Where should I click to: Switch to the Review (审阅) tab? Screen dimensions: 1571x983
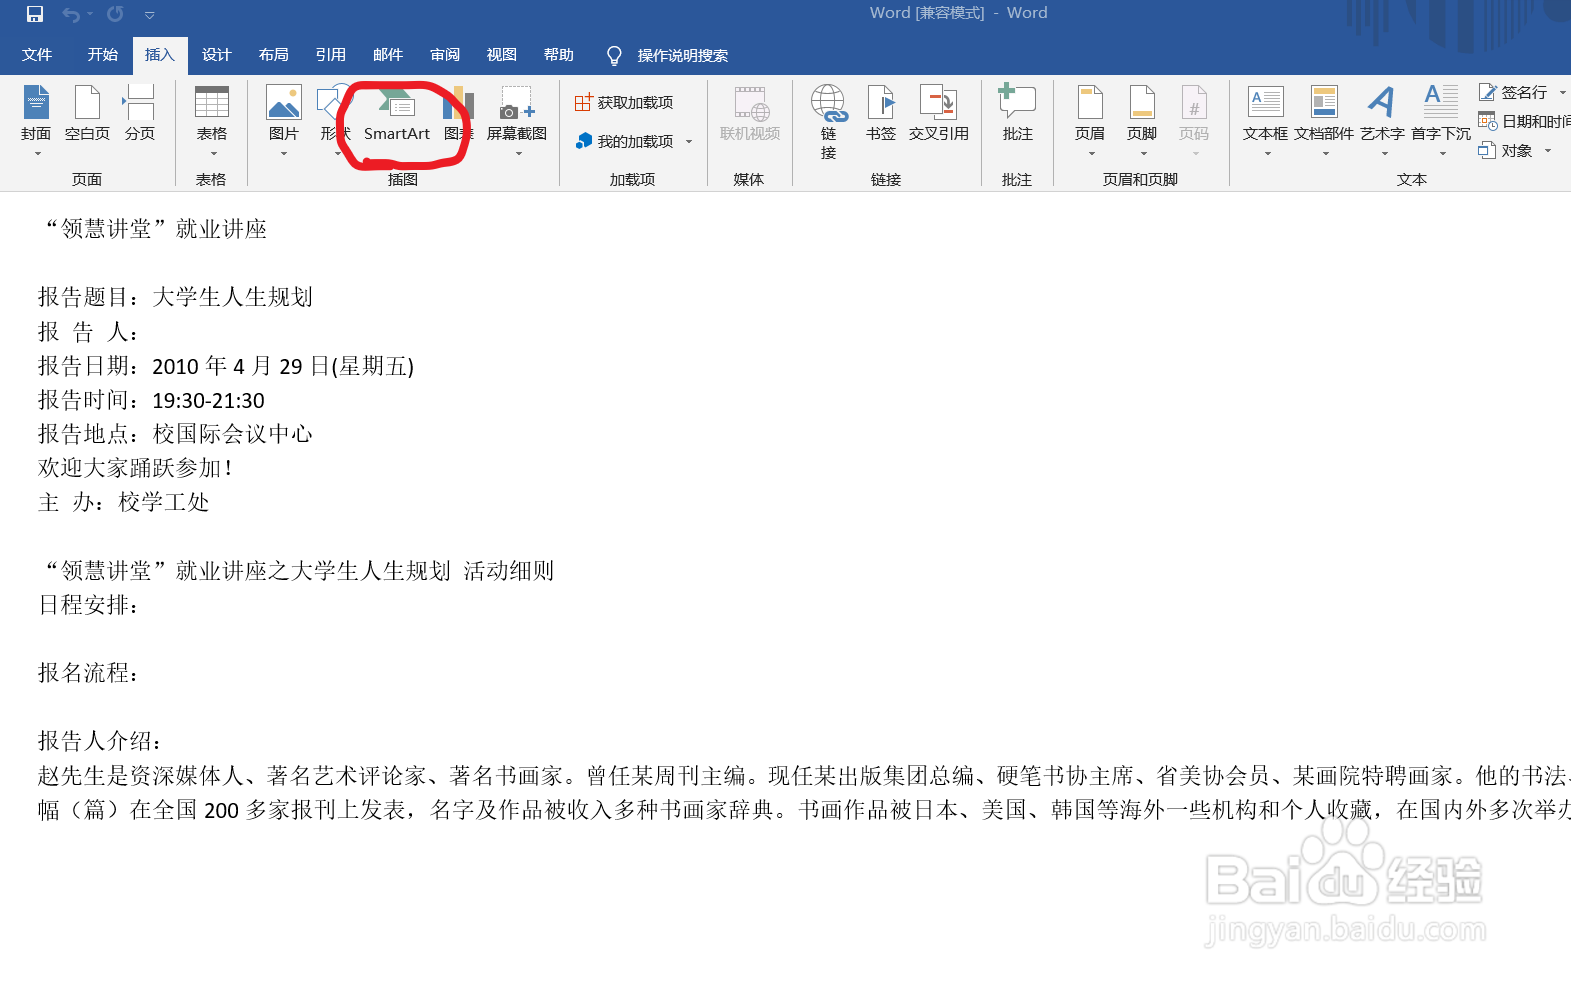coord(445,55)
